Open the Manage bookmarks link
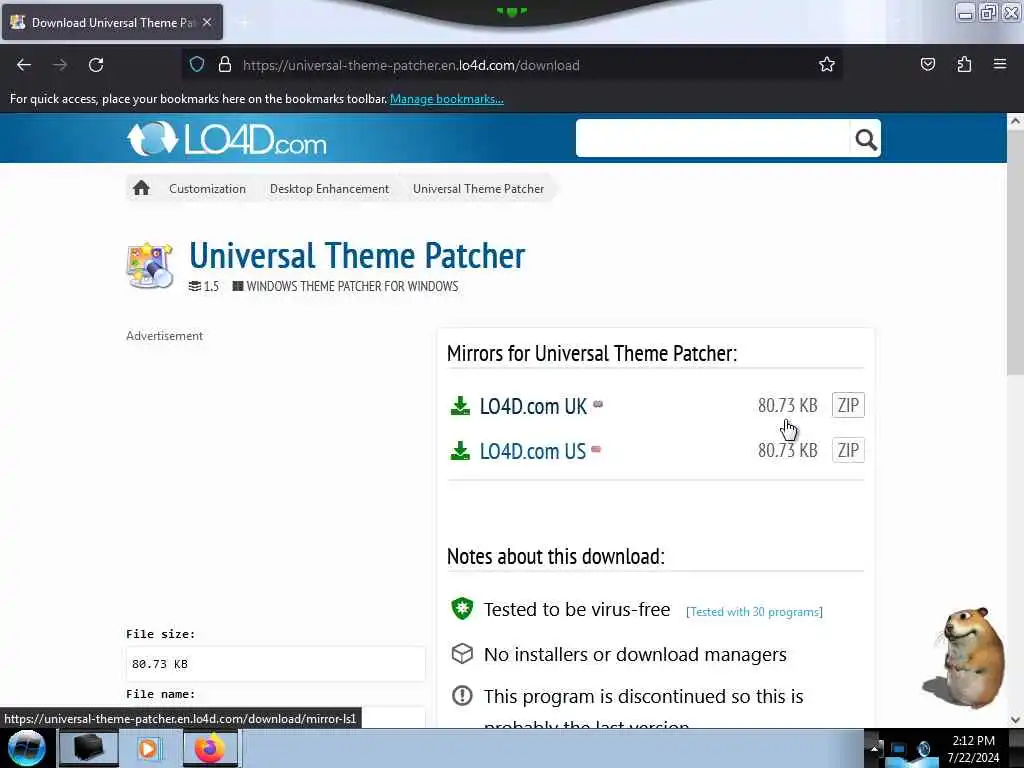 [x=447, y=99]
